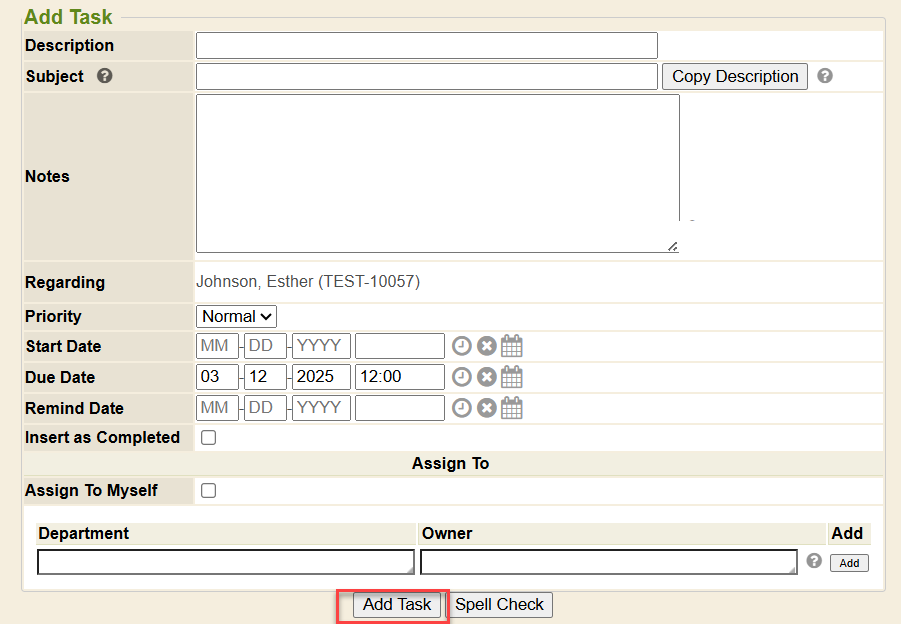901x624 pixels.
Task: Click the Copy Description button
Action: [x=735, y=77]
